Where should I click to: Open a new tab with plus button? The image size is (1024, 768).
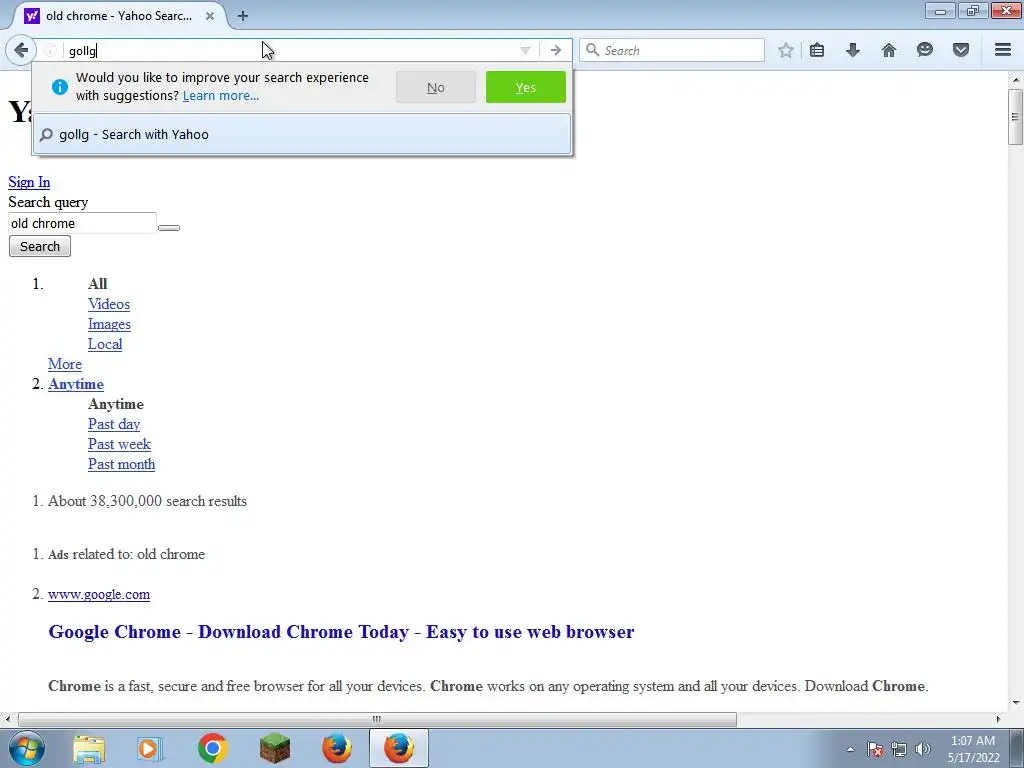[x=243, y=16]
